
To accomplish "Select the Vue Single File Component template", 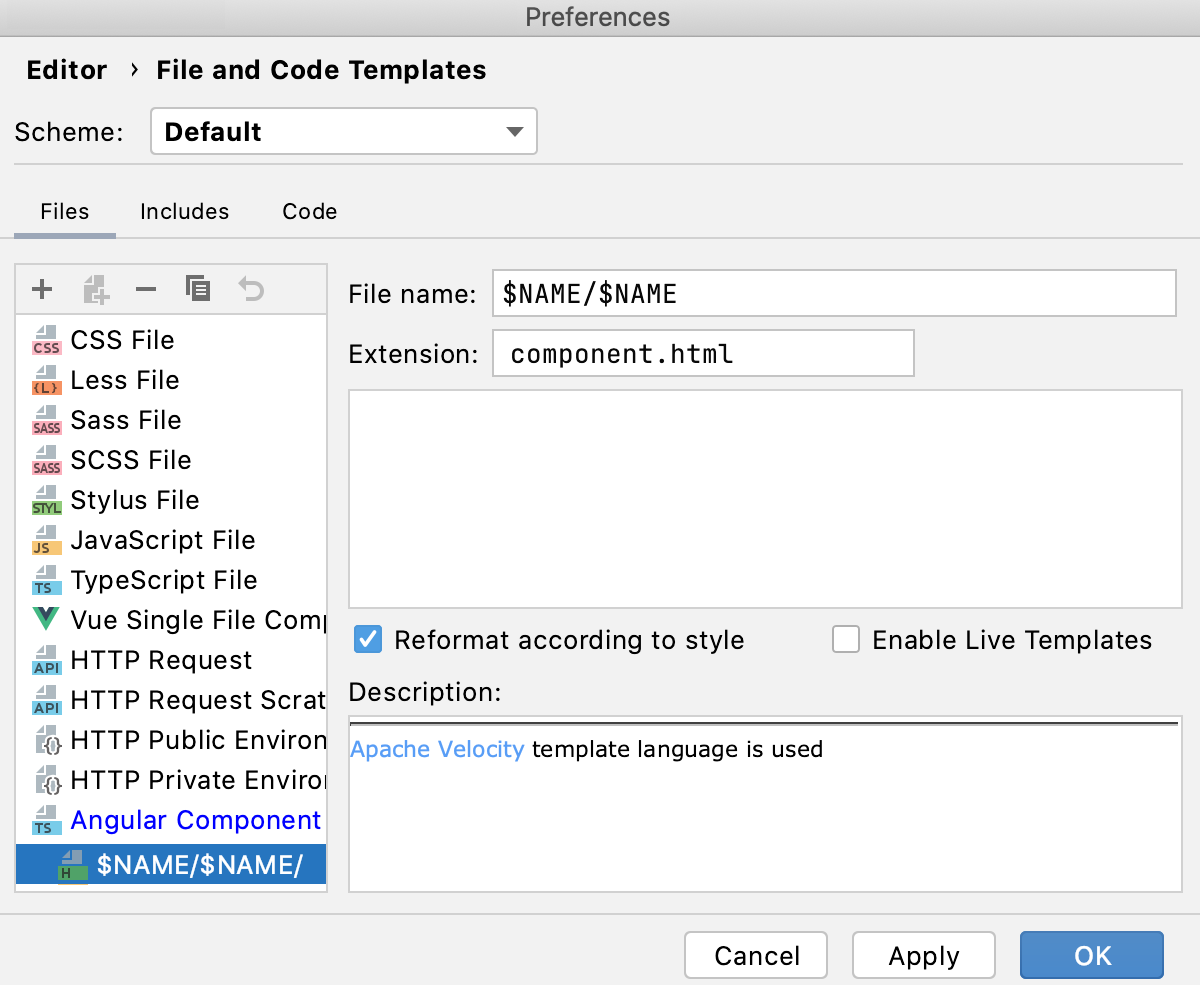I will pyautogui.click(x=171, y=620).
